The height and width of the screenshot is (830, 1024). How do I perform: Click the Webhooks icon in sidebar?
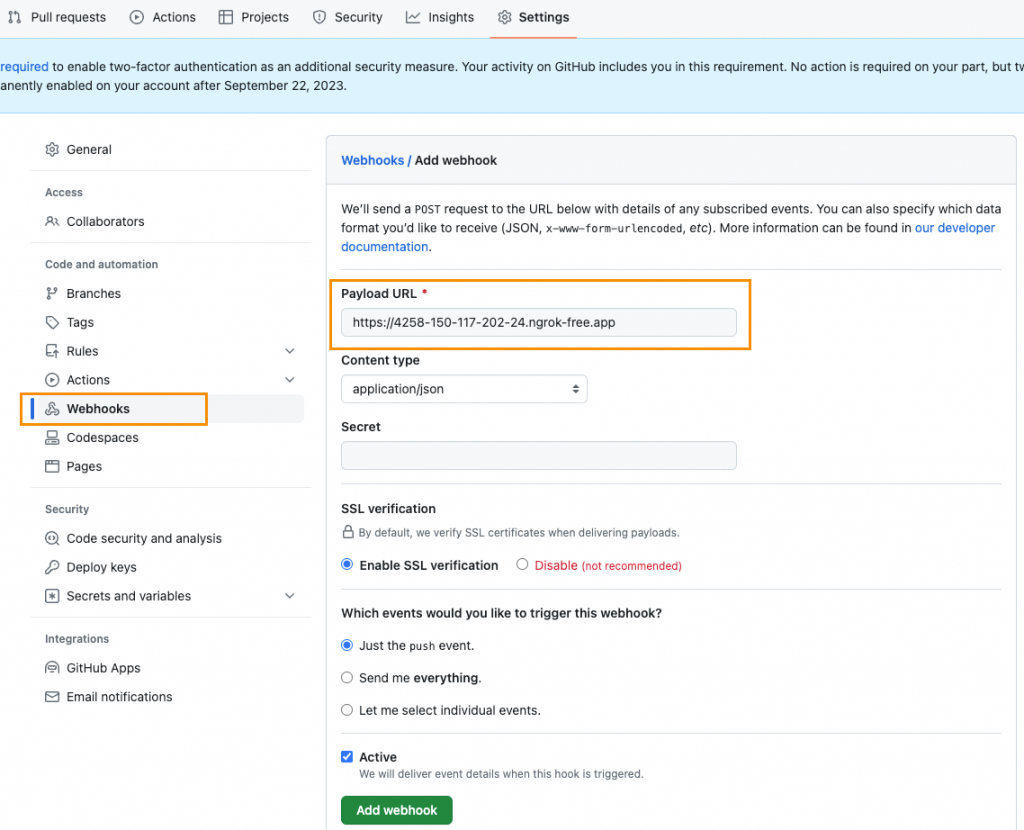[x=52, y=409]
